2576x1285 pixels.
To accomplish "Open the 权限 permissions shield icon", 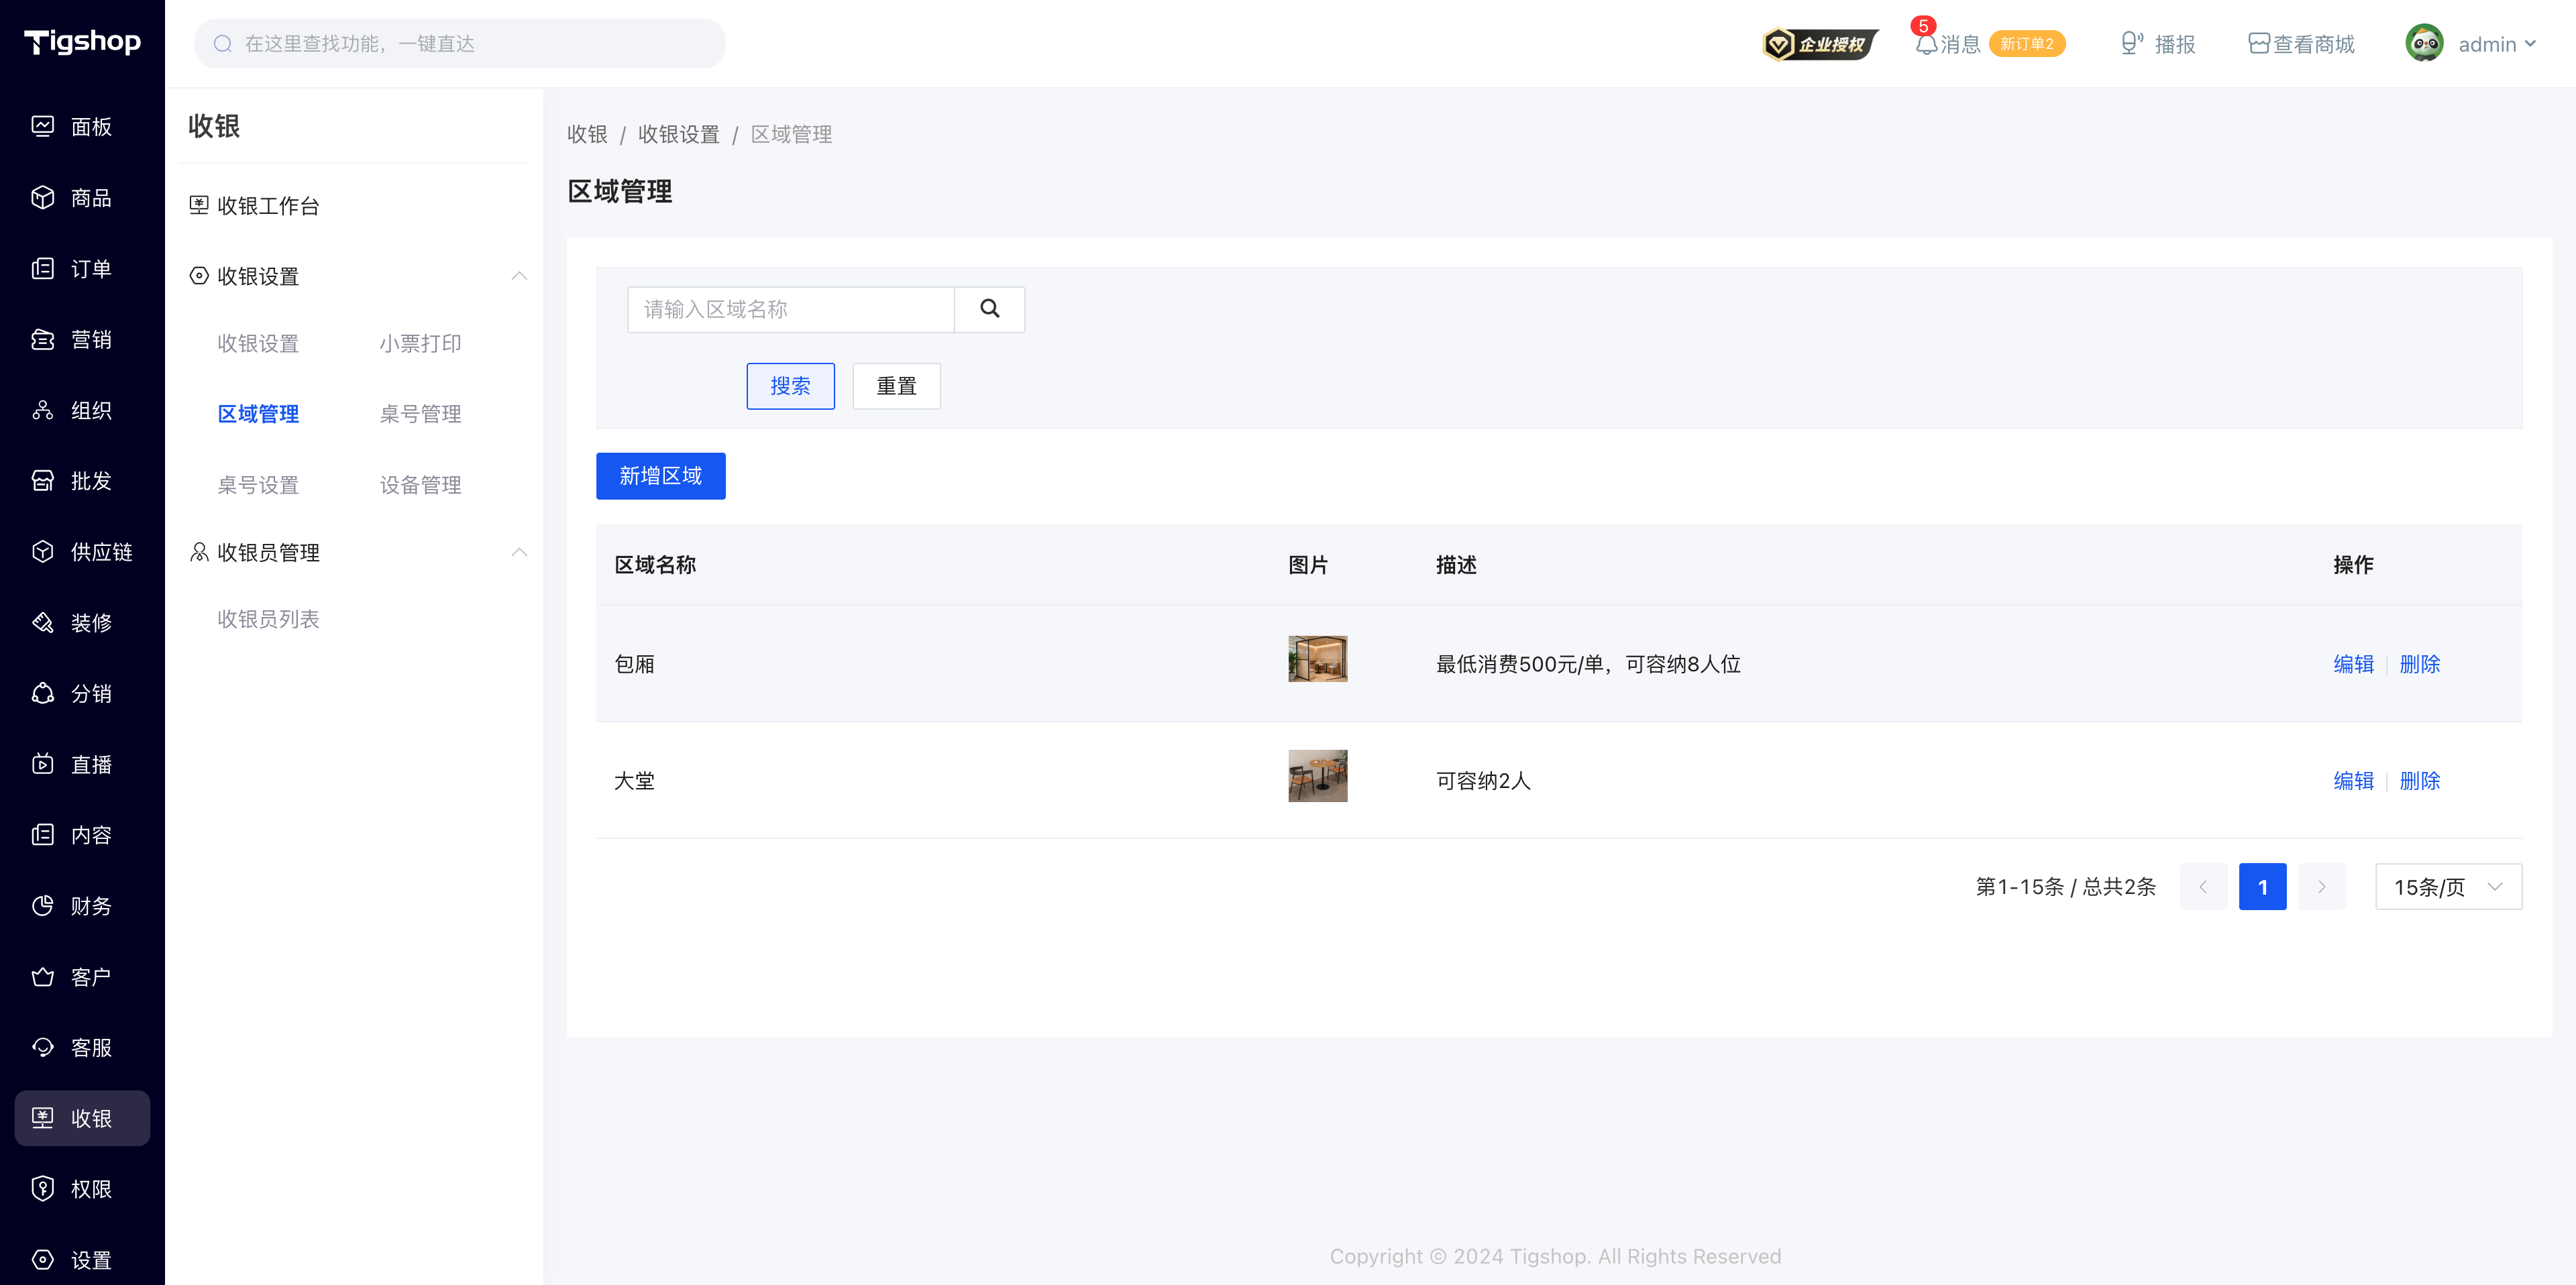I will (42, 1189).
